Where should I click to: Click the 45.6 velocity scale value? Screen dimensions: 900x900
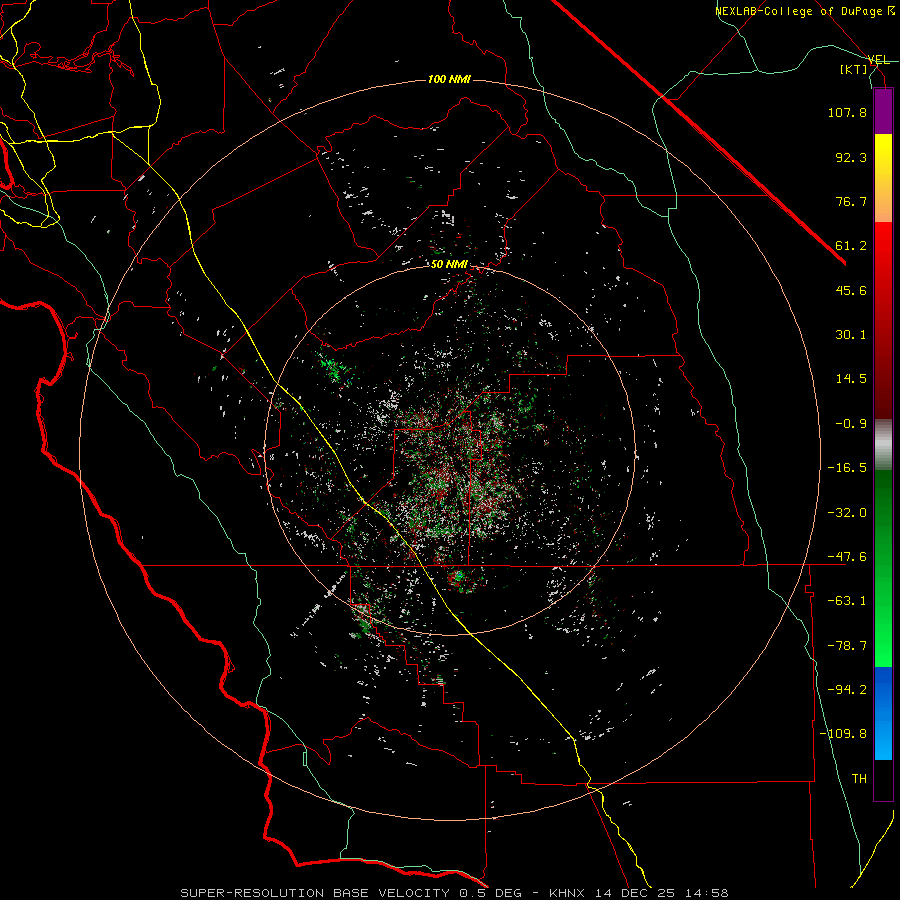[851, 290]
